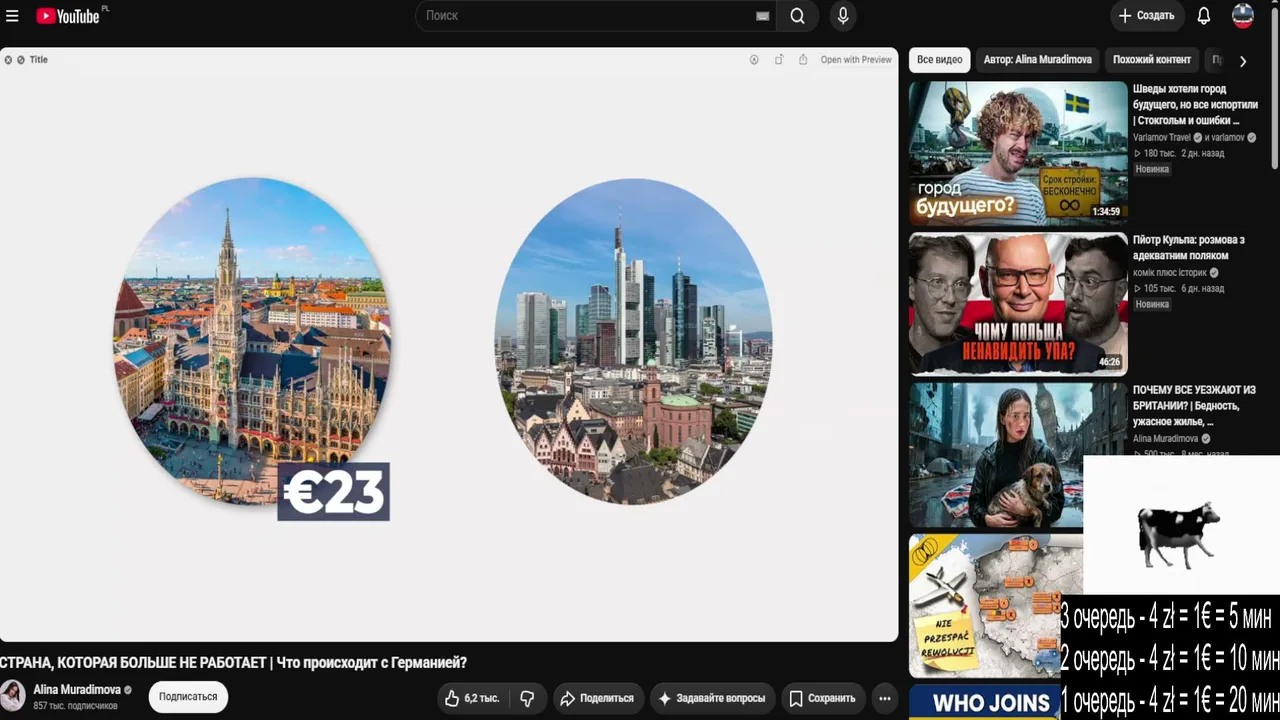Subscribe with the Подписаться button
1280x720 pixels.
pos(188,697)
